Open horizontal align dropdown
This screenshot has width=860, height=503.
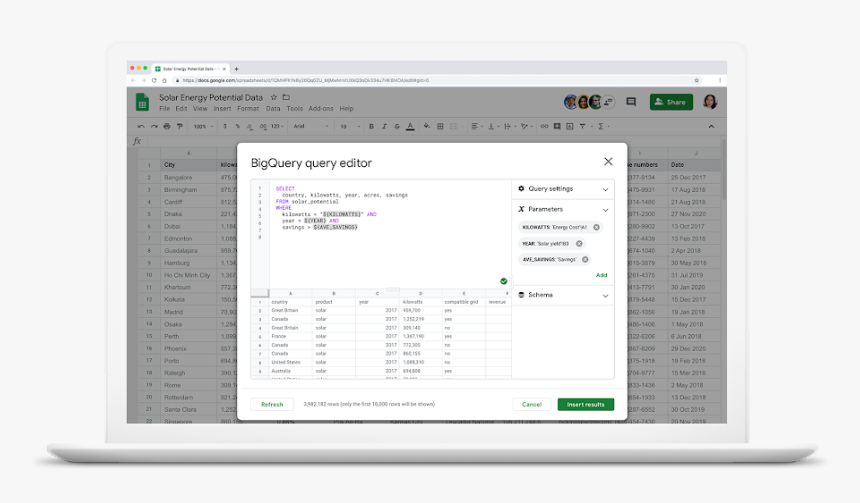pos(477,126)
